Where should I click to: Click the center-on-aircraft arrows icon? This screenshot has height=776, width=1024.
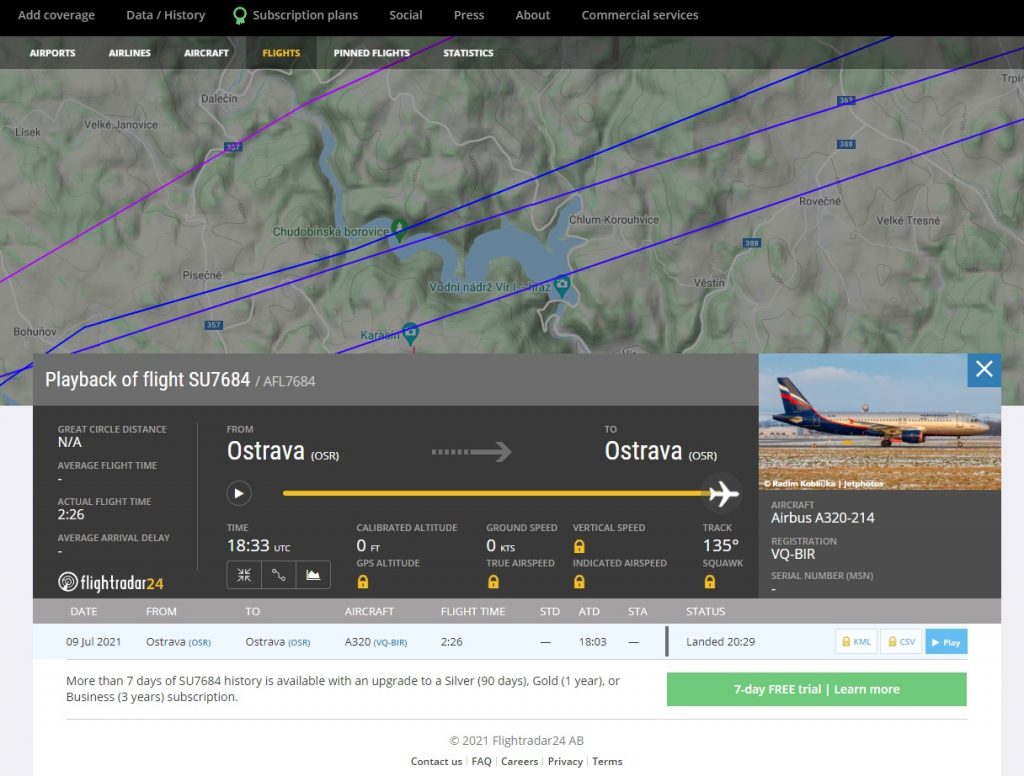coord(244,575)
